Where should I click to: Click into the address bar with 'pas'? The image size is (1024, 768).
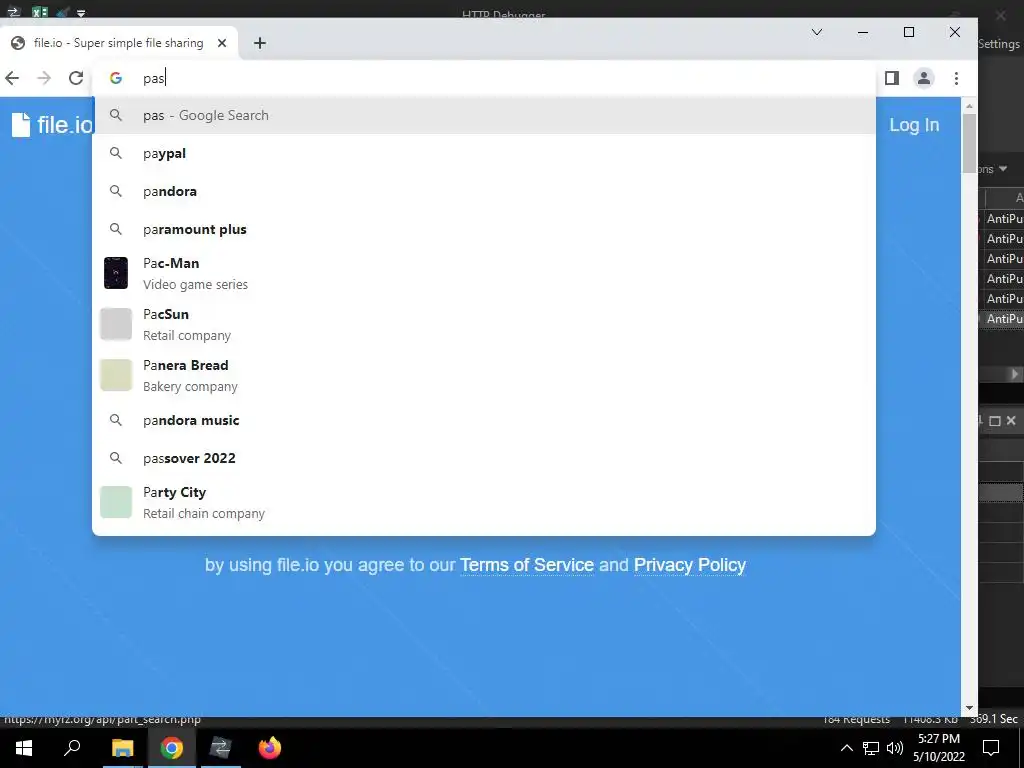pyautogui.click(x=483, y=78)
